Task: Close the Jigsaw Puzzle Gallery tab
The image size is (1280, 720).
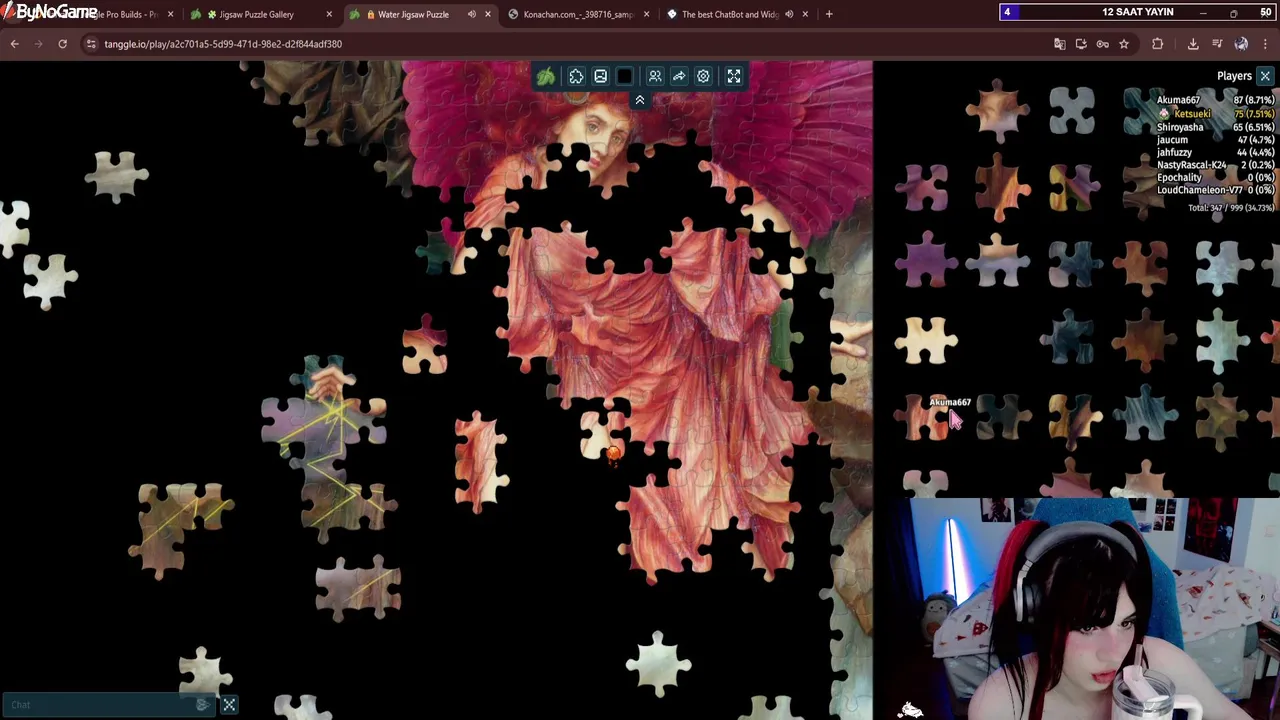Action: [329, 14]
